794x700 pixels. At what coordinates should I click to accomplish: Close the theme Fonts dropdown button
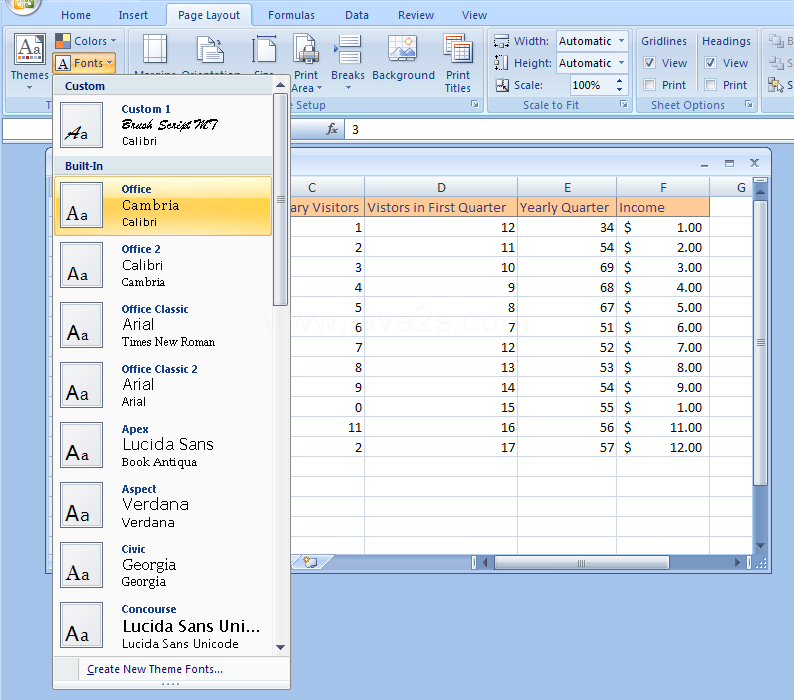point(84,63)
